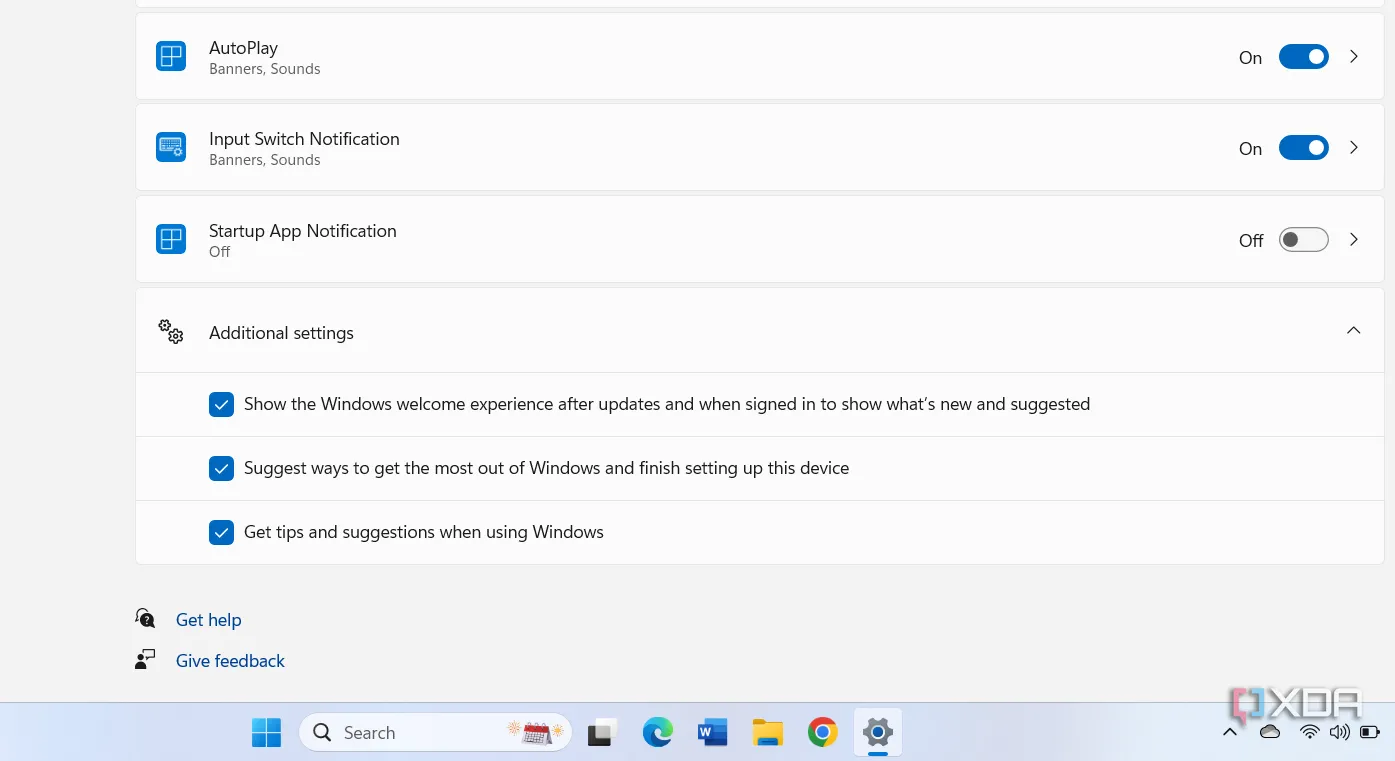Turn off AutoPlay notifications toggle

point(1304,57)
